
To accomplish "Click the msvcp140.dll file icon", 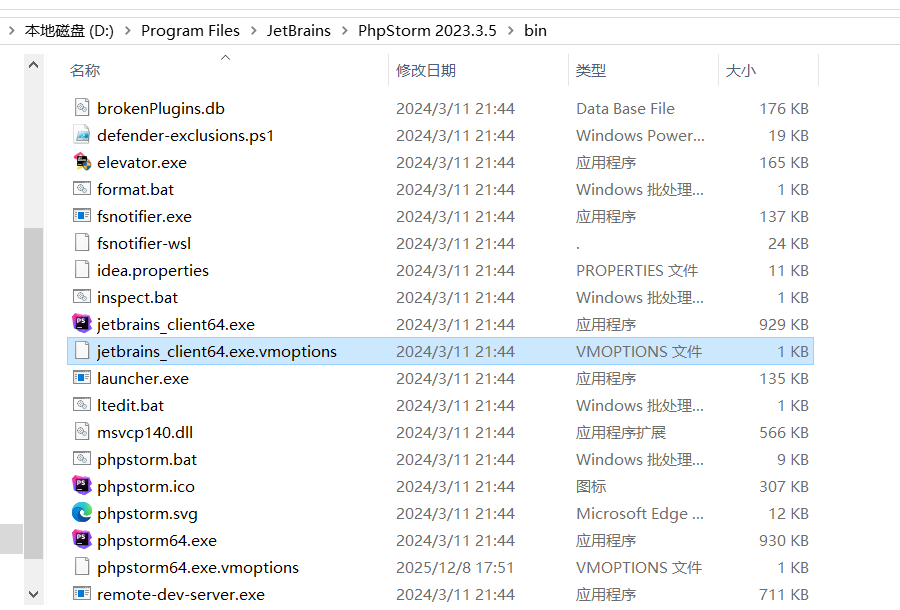I will (x=82, y=432).
